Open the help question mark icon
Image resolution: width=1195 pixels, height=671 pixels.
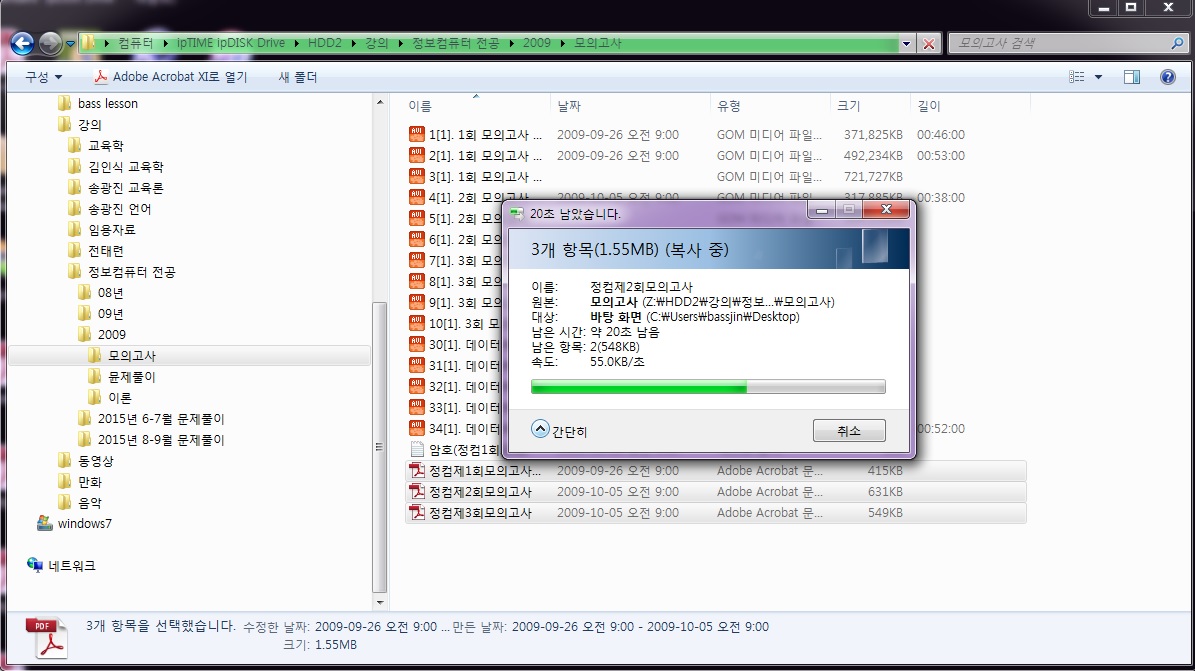1168,77
